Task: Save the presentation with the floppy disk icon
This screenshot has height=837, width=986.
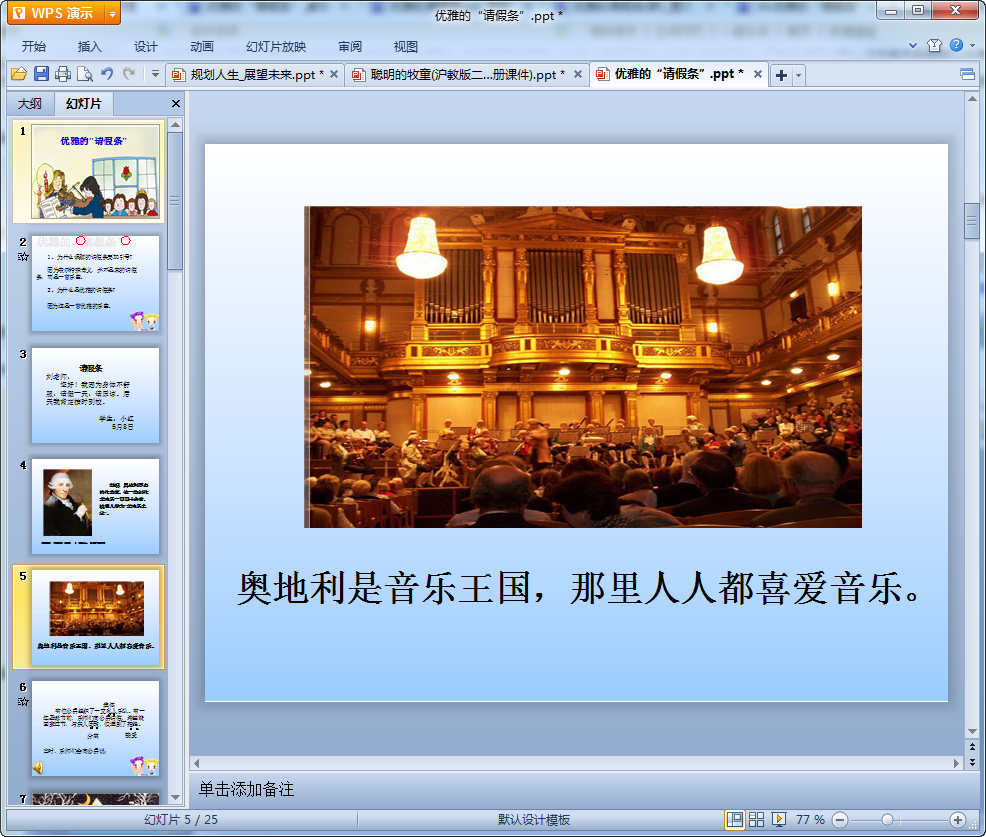Action: [42, 74]
